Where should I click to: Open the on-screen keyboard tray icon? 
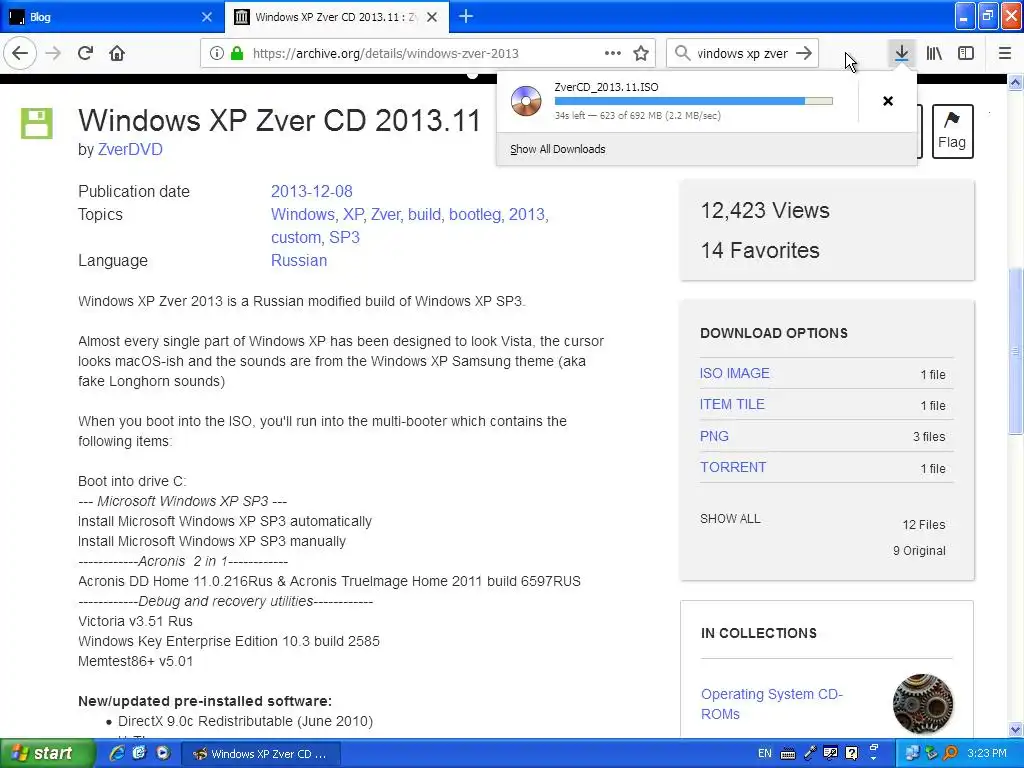788,754
